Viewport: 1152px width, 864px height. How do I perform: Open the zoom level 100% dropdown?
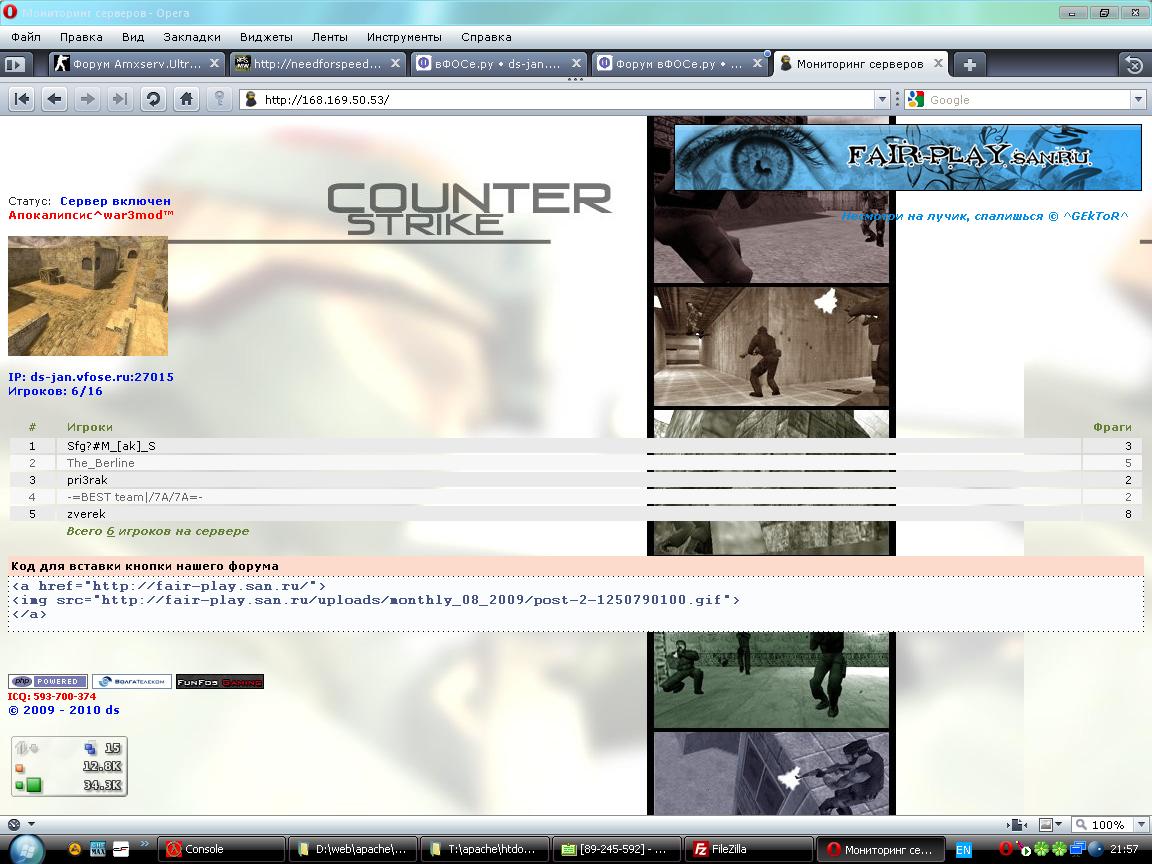pyautogui.click(x=1138, y=825)
